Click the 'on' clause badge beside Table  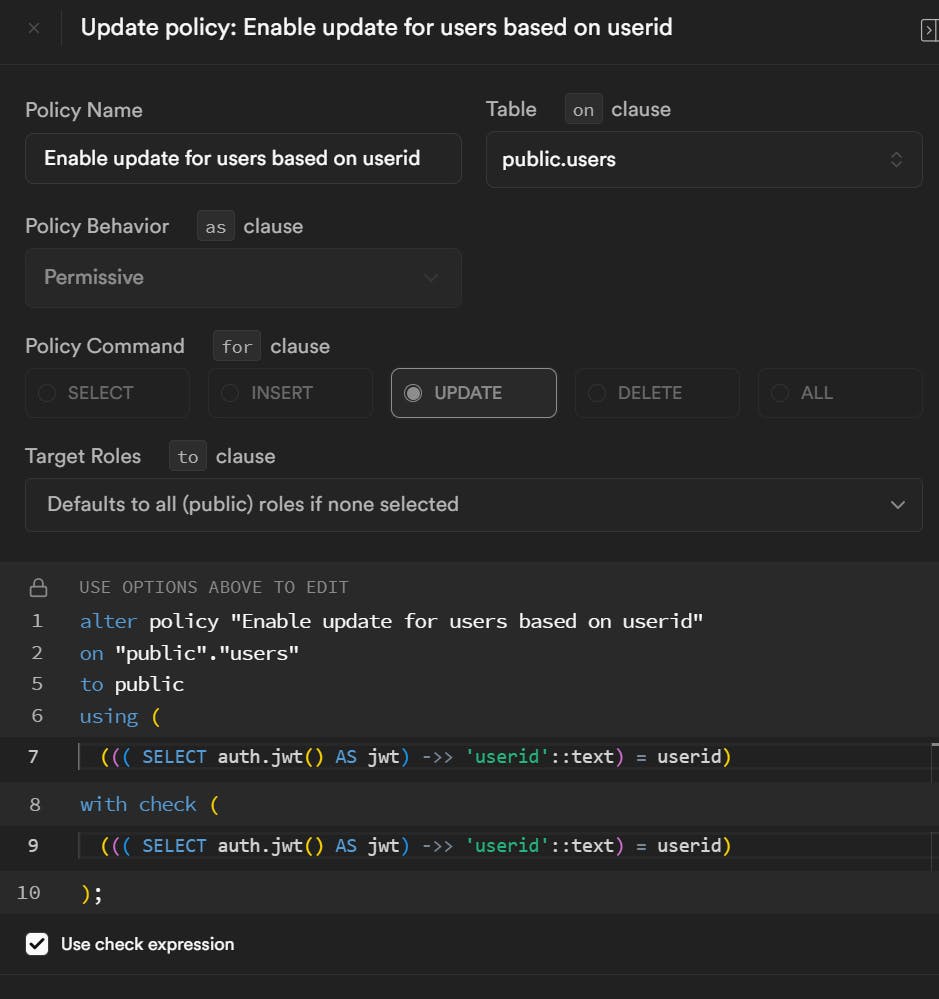583,110
